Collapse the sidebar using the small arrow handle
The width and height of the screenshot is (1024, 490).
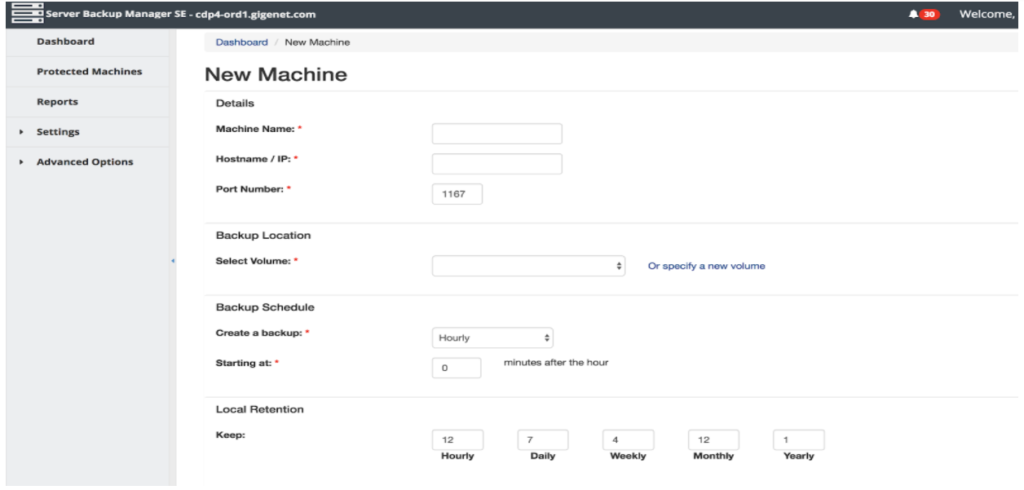click(173, 261)
